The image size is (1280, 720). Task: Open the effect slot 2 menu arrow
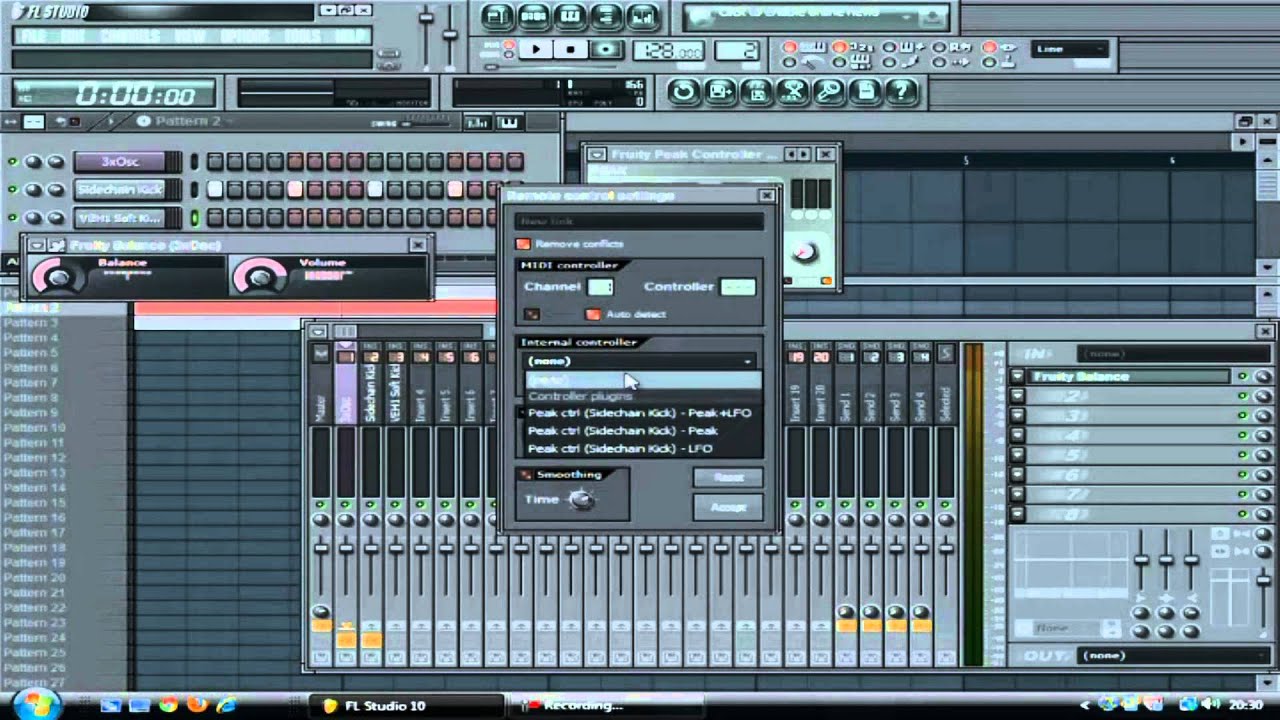pyautogui.click(x=1017, y=396)
